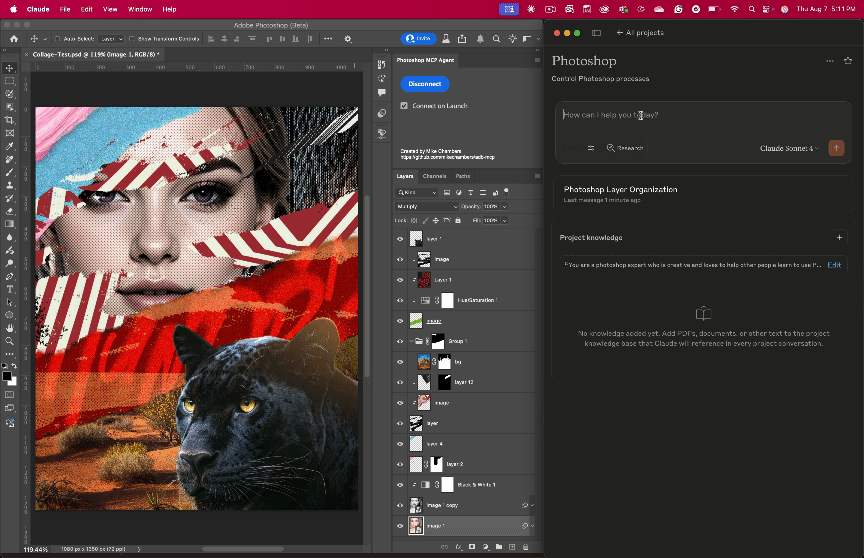
Task: Hide the Group 1 layer visibility
Action: coord(400,342)
